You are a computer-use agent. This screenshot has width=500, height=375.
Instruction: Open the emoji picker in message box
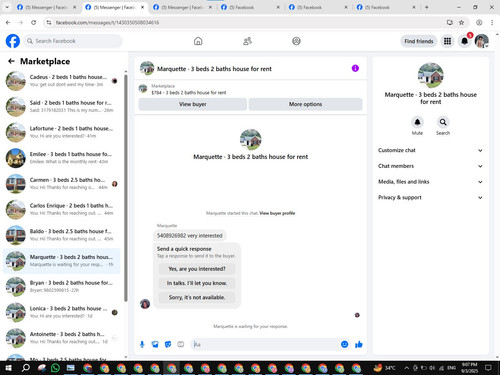pyautogui.click(x=345, y=344)
